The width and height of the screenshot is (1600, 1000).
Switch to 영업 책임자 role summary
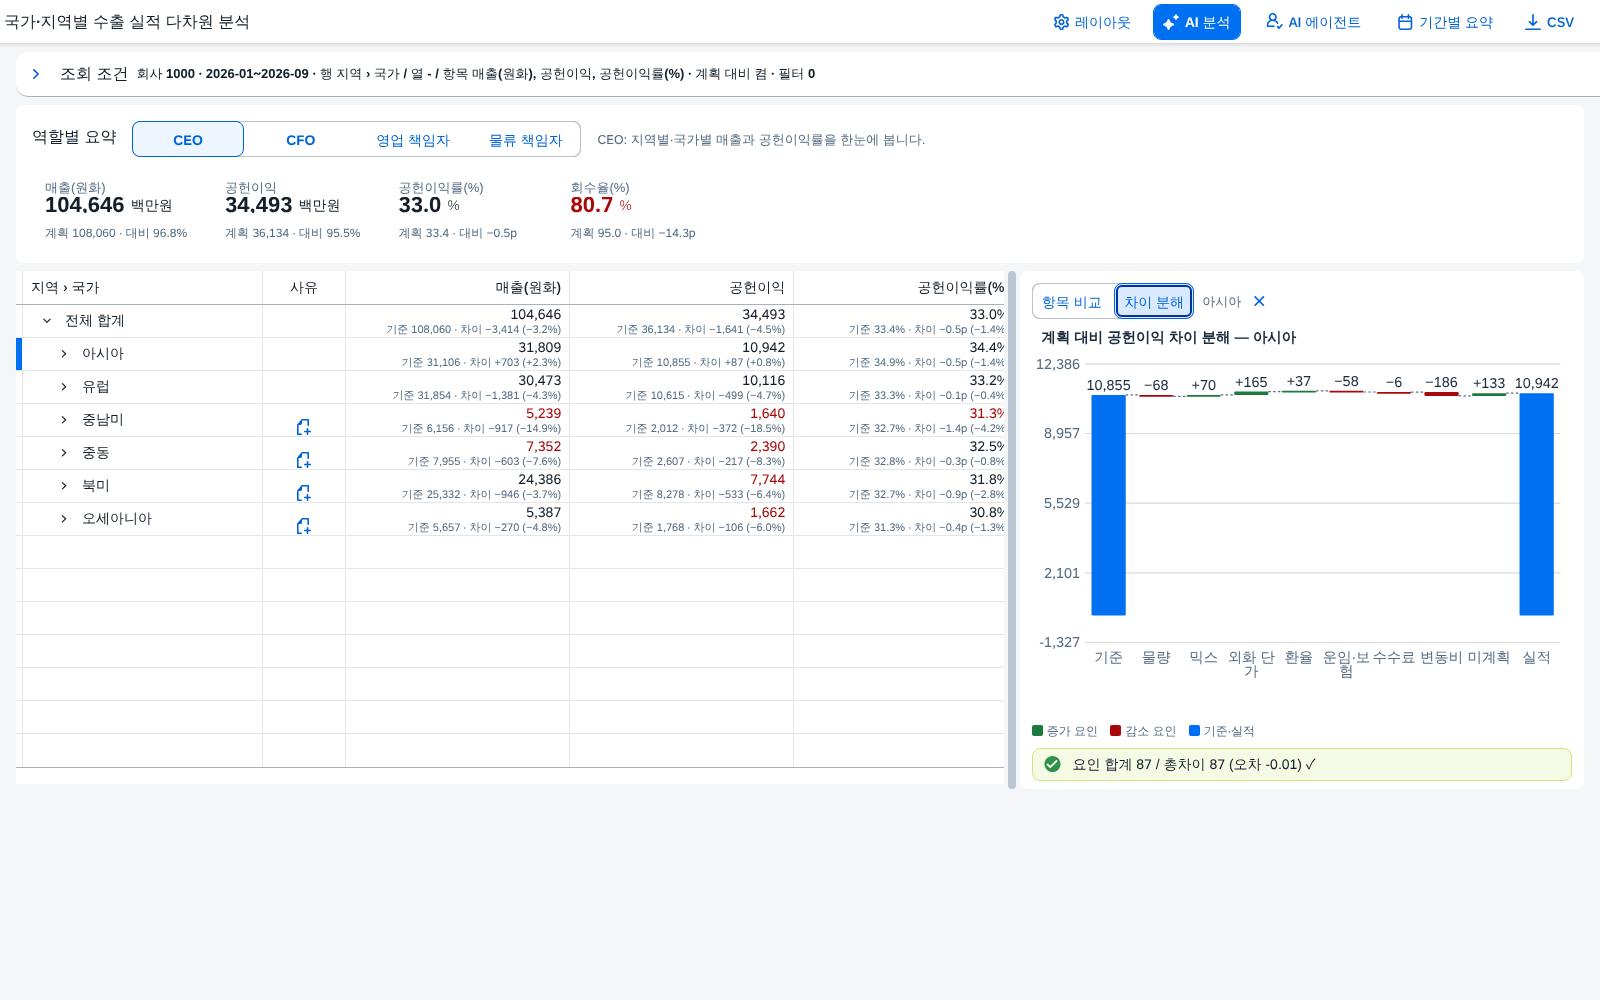click(412, 139)
